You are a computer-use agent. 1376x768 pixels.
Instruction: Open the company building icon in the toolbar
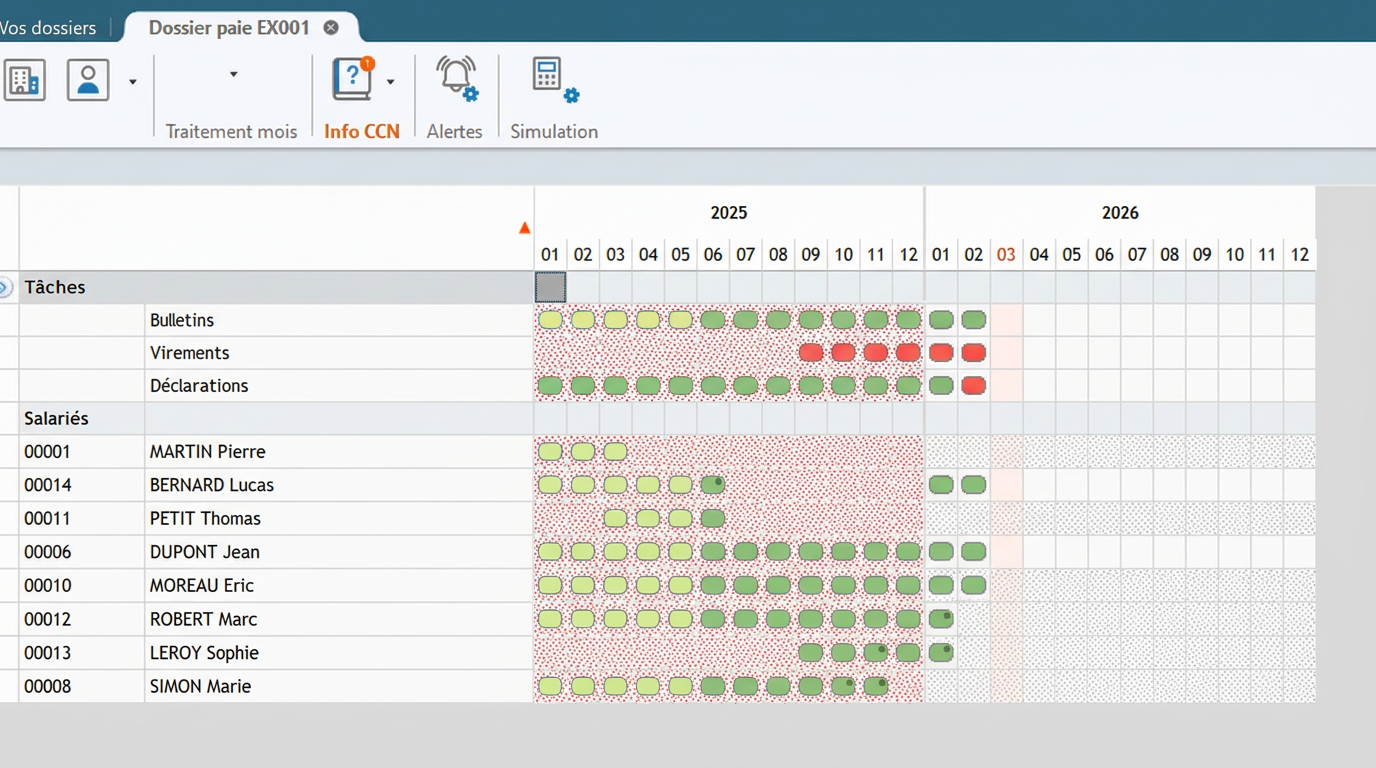coord(24,80)
